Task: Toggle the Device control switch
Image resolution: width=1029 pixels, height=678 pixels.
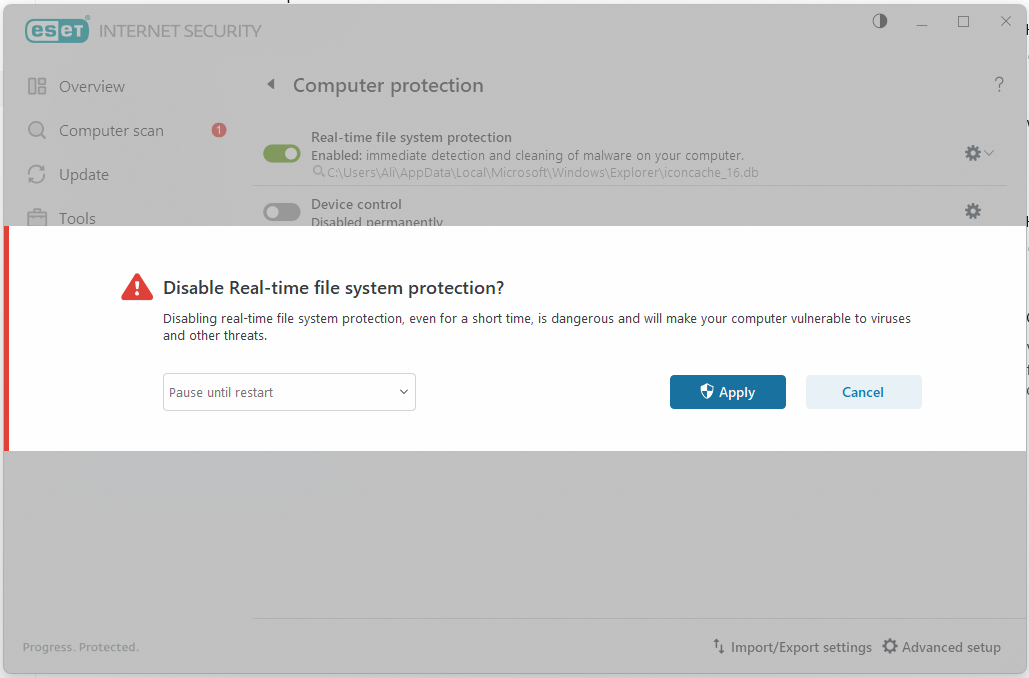Action: click(282, 212)
